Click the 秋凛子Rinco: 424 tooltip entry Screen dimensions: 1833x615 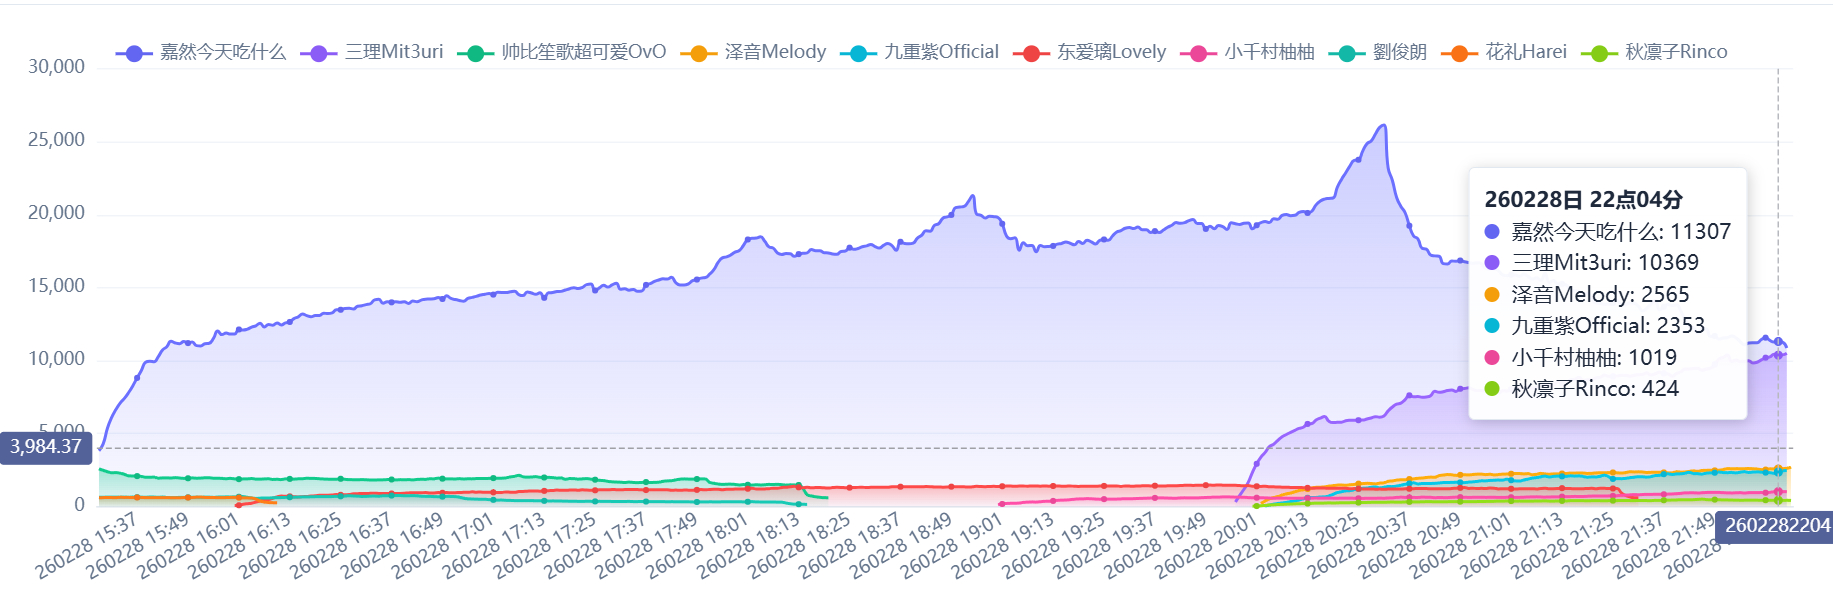point(1594,389)
